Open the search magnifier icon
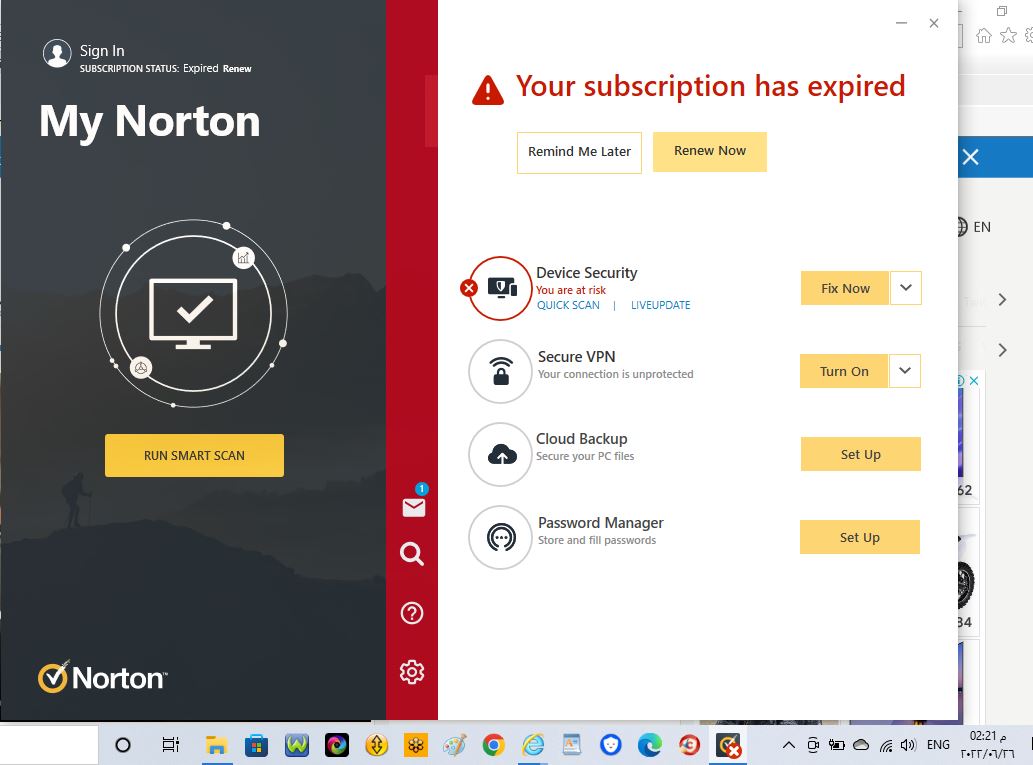This screenshot has height=765, width=1033. pyautogui.click(x=412, y=554)
